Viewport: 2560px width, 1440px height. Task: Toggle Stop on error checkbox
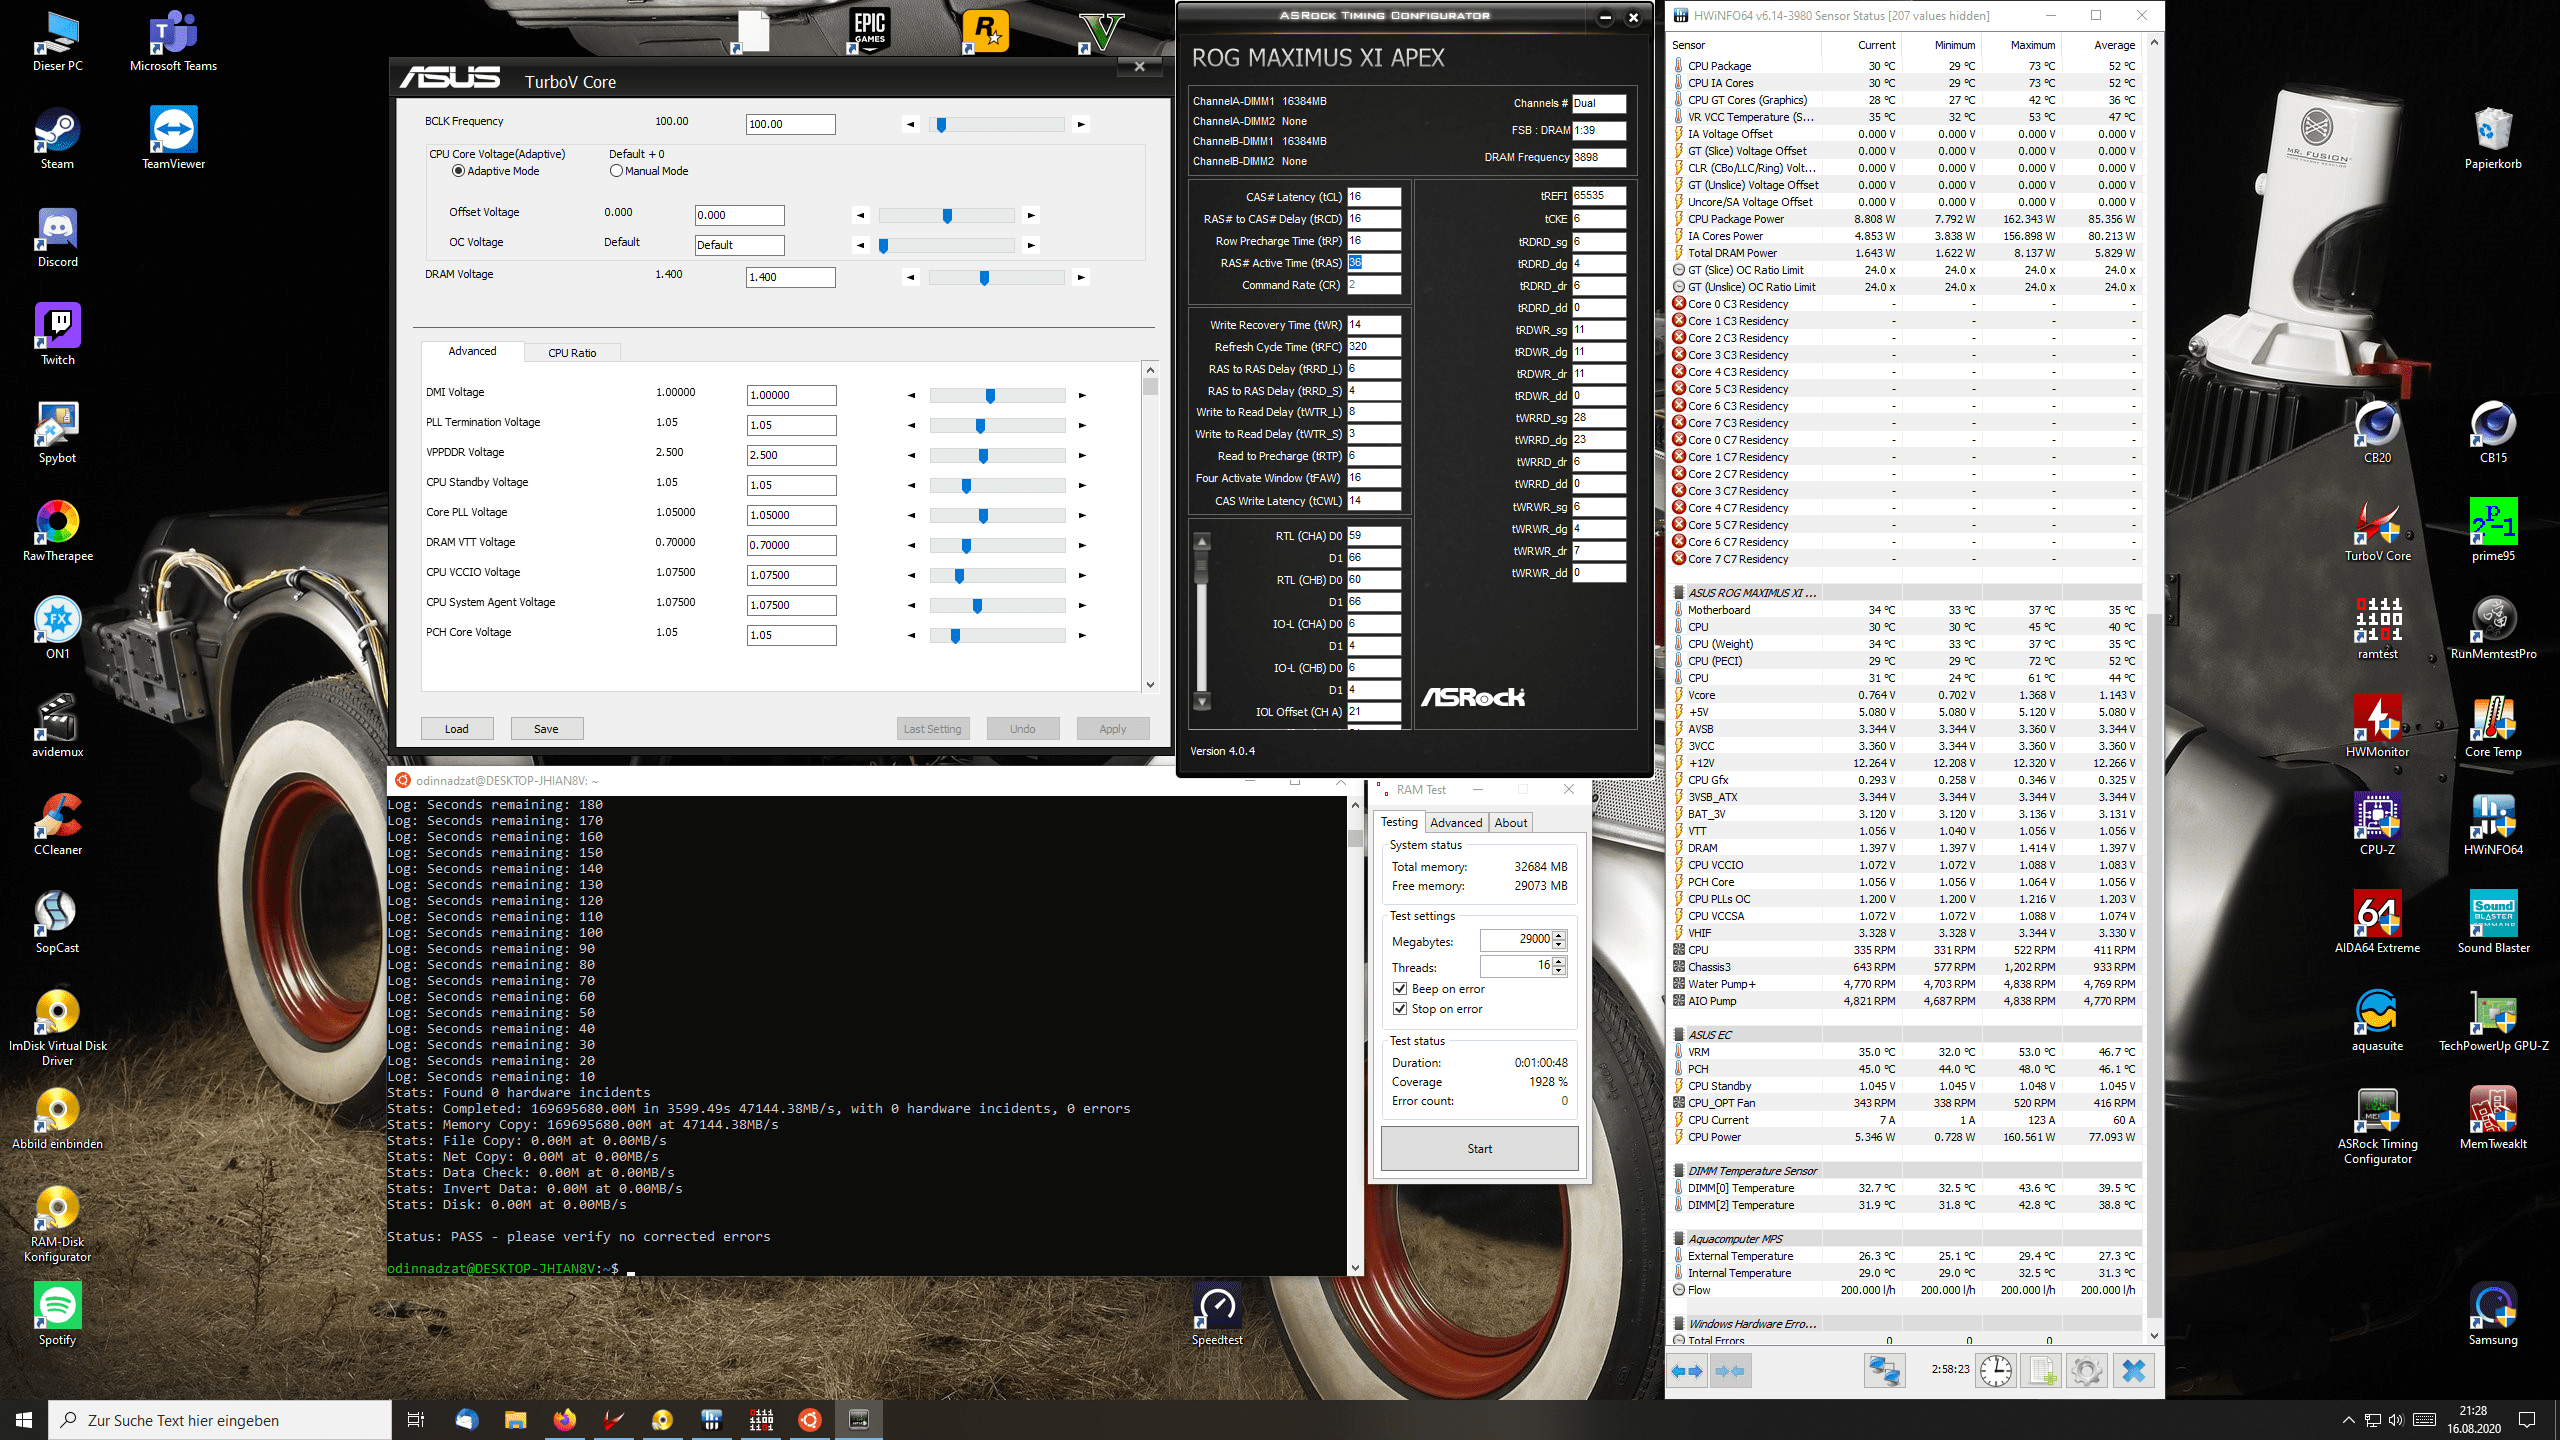click(x=1400, y=1009)
